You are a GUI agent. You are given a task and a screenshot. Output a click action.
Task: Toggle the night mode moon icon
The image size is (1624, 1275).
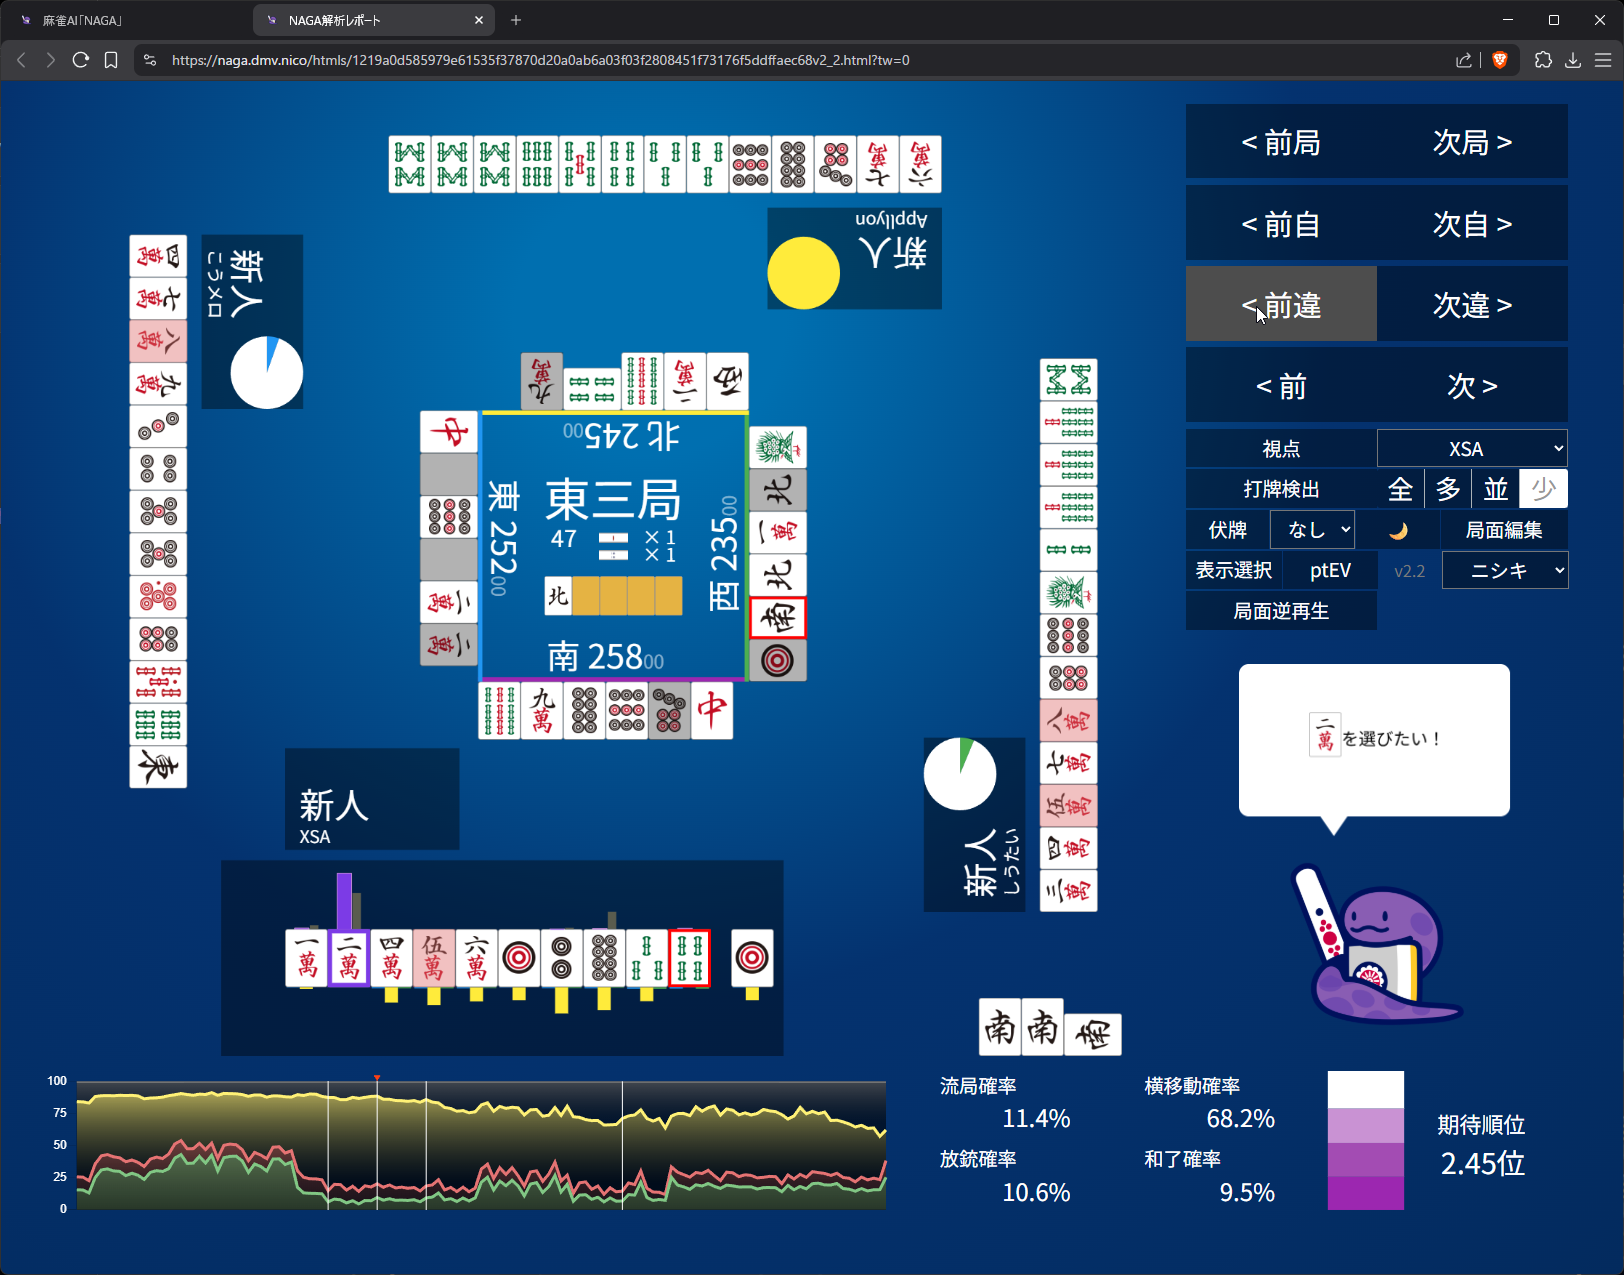click(1398, 530)
